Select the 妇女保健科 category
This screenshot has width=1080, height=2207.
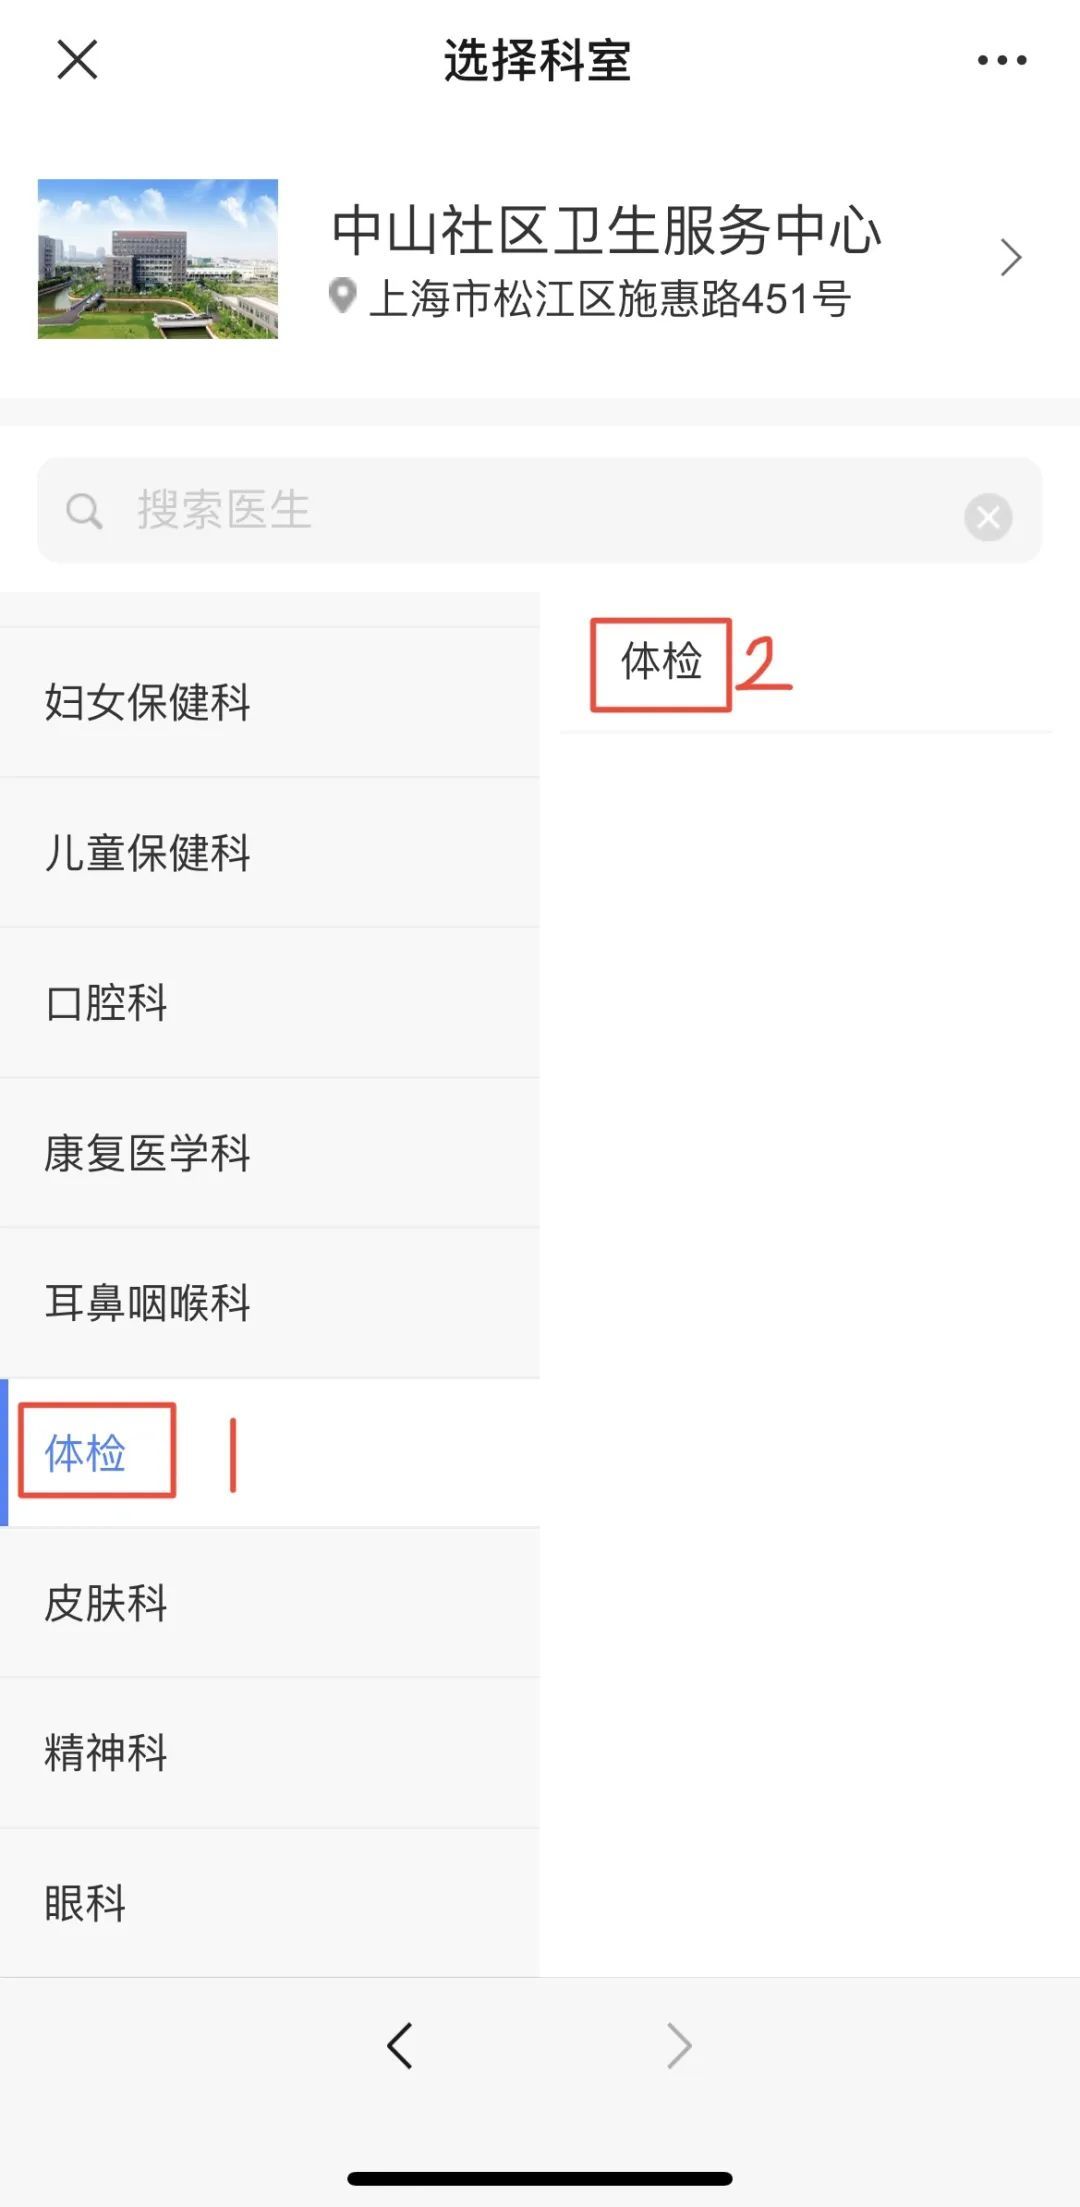[x=148, y=703]
